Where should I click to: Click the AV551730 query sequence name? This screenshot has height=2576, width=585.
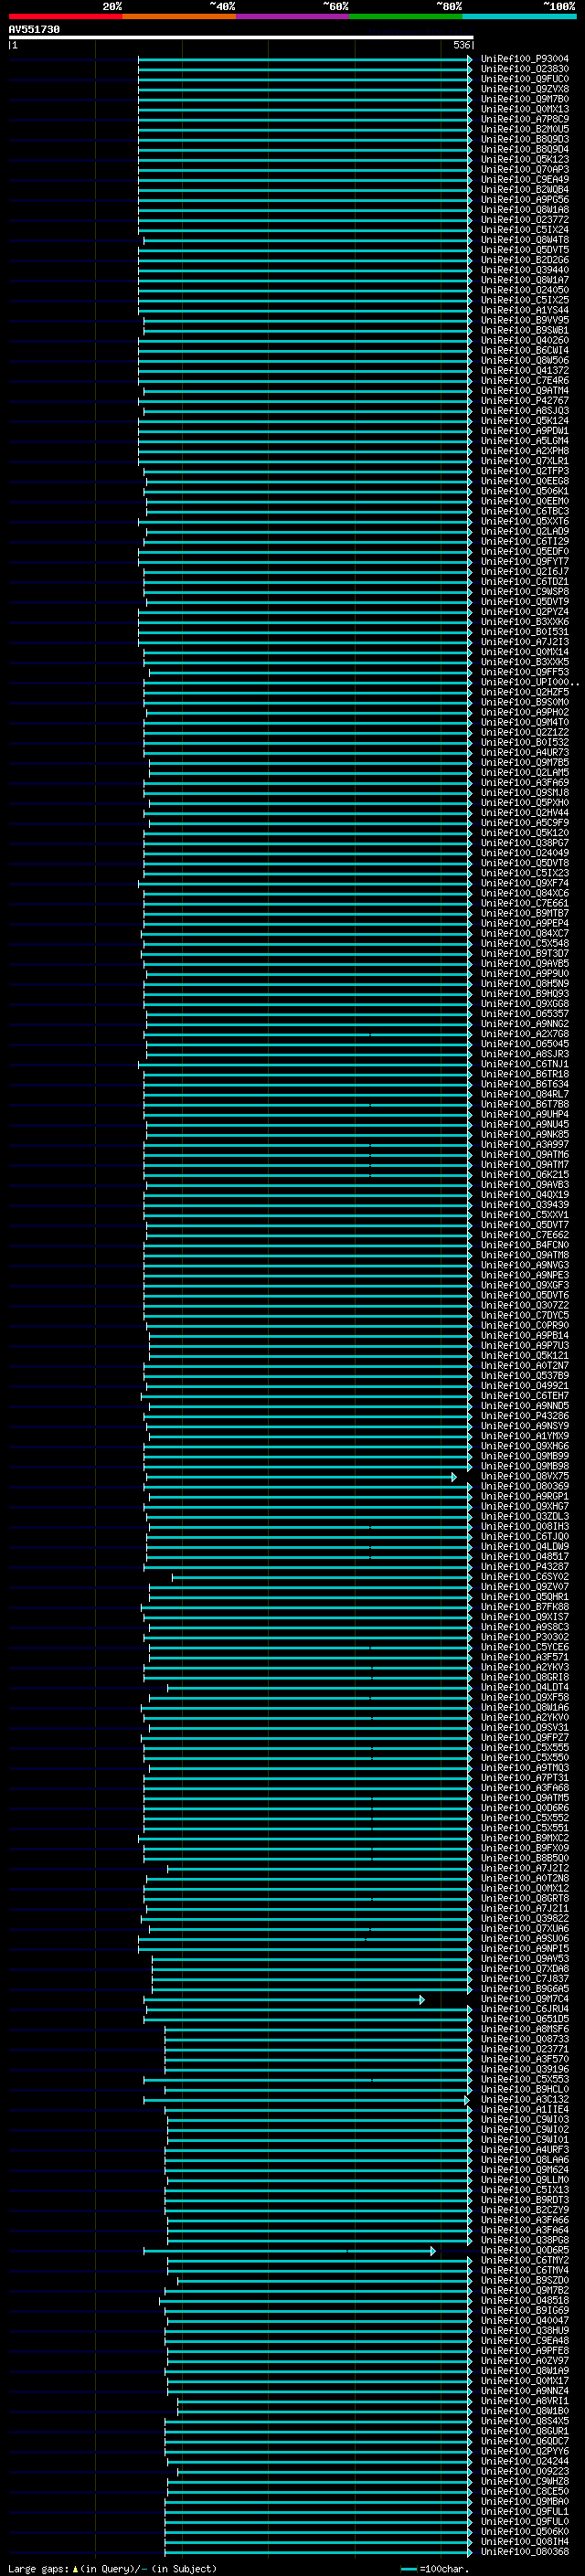[34, 30]
